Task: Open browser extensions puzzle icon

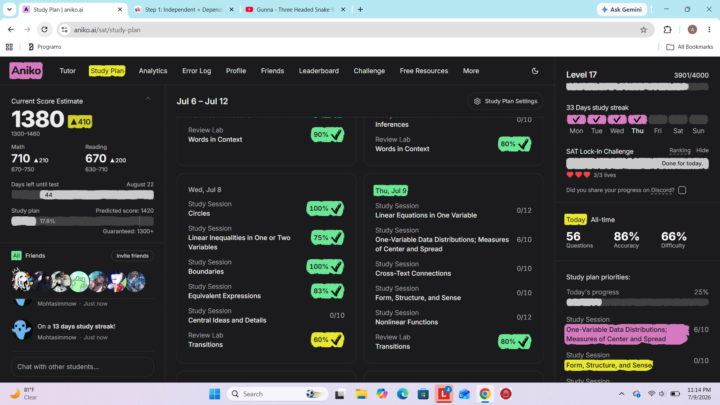Action: [x=668, y=30]
